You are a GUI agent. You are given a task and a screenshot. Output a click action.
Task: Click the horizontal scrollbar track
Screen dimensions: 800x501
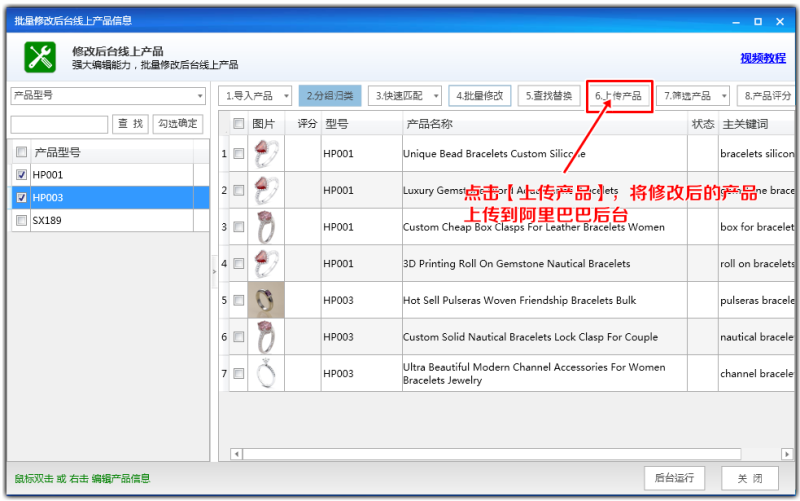(491, 454)
